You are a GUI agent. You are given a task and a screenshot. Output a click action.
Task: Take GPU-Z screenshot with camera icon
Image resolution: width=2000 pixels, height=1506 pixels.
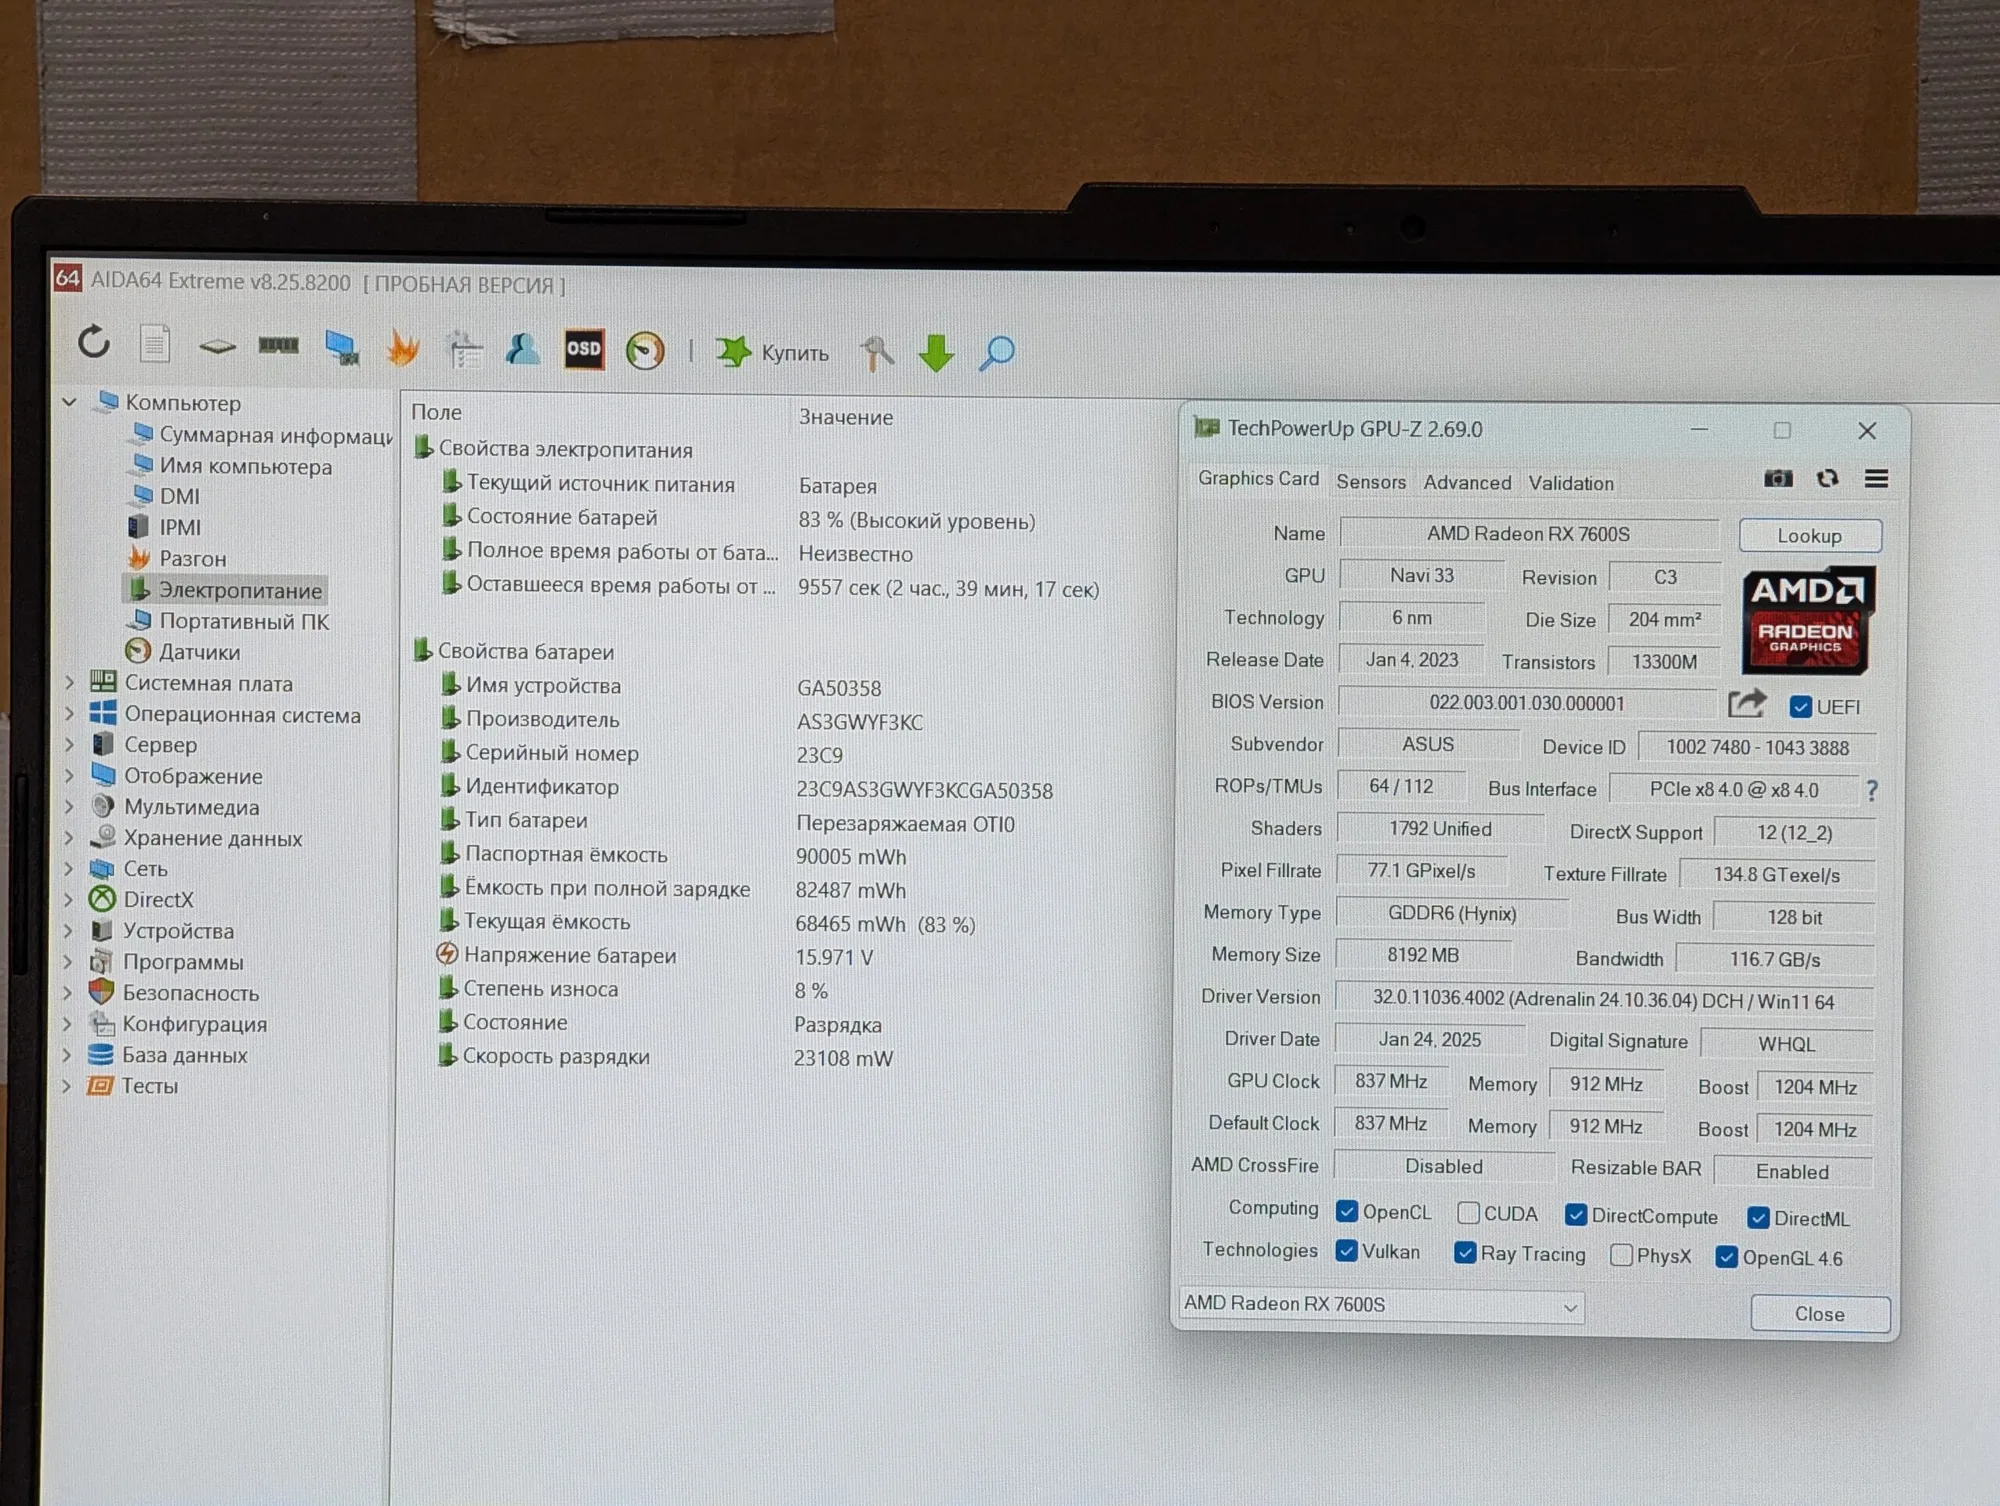coord(1778,478)
